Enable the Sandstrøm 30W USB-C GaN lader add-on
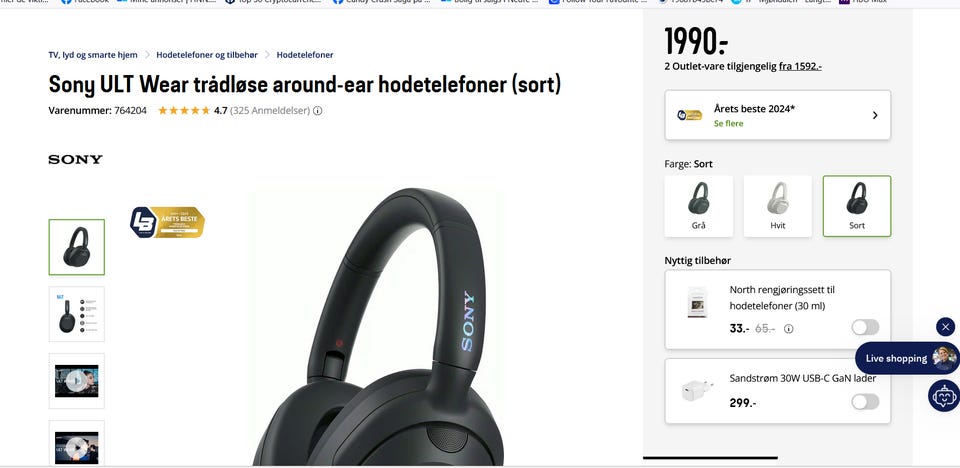The width and height of the screenshot is (960, 468). pos(865,402)
